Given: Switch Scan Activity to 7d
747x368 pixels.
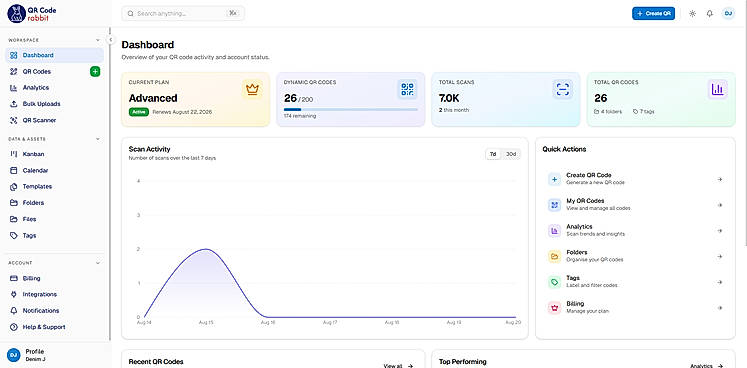Looking at the screenshot, I should (x=493, y=154).
